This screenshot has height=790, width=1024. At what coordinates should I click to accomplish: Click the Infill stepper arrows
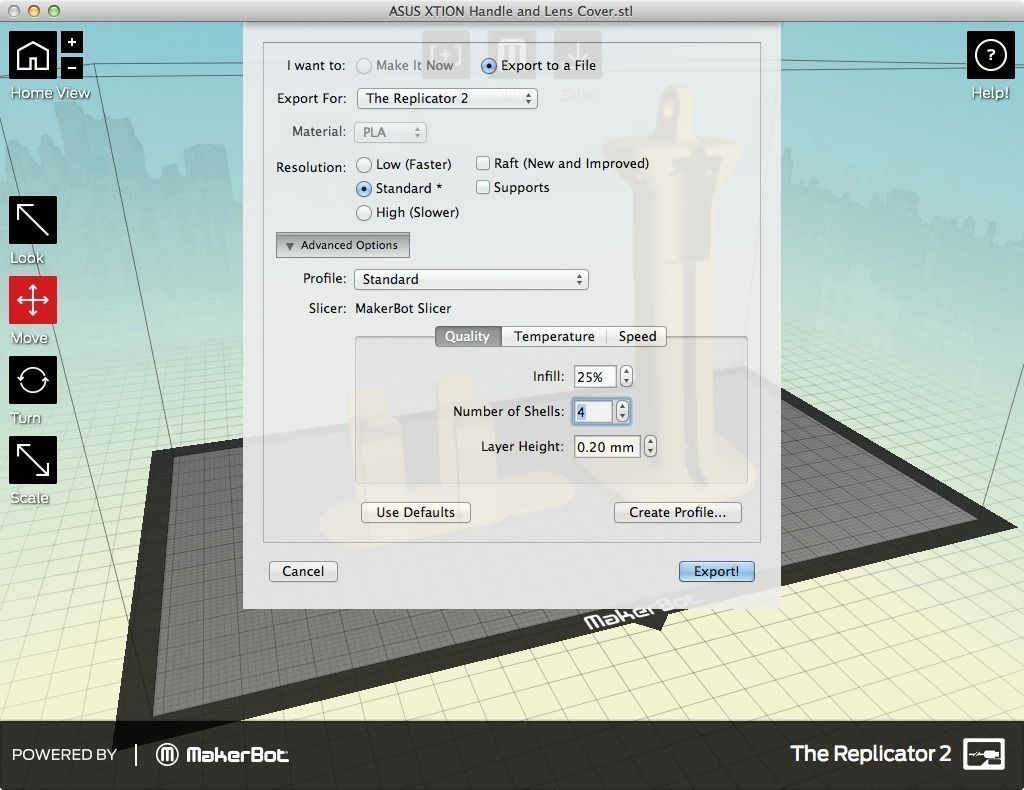(626, 376)
